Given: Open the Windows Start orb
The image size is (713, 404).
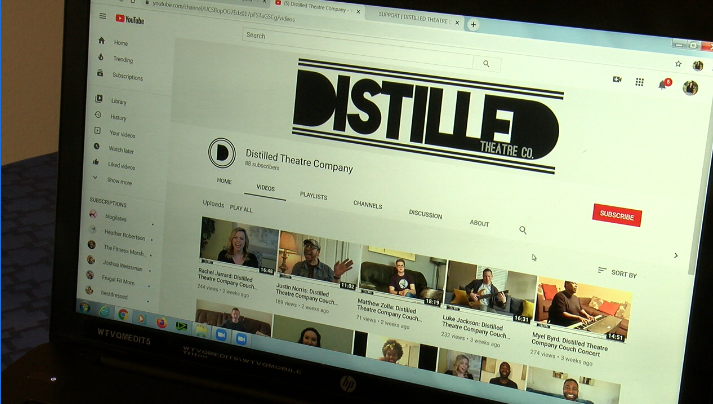Looking at the screenshot, I should coord(85,307).
